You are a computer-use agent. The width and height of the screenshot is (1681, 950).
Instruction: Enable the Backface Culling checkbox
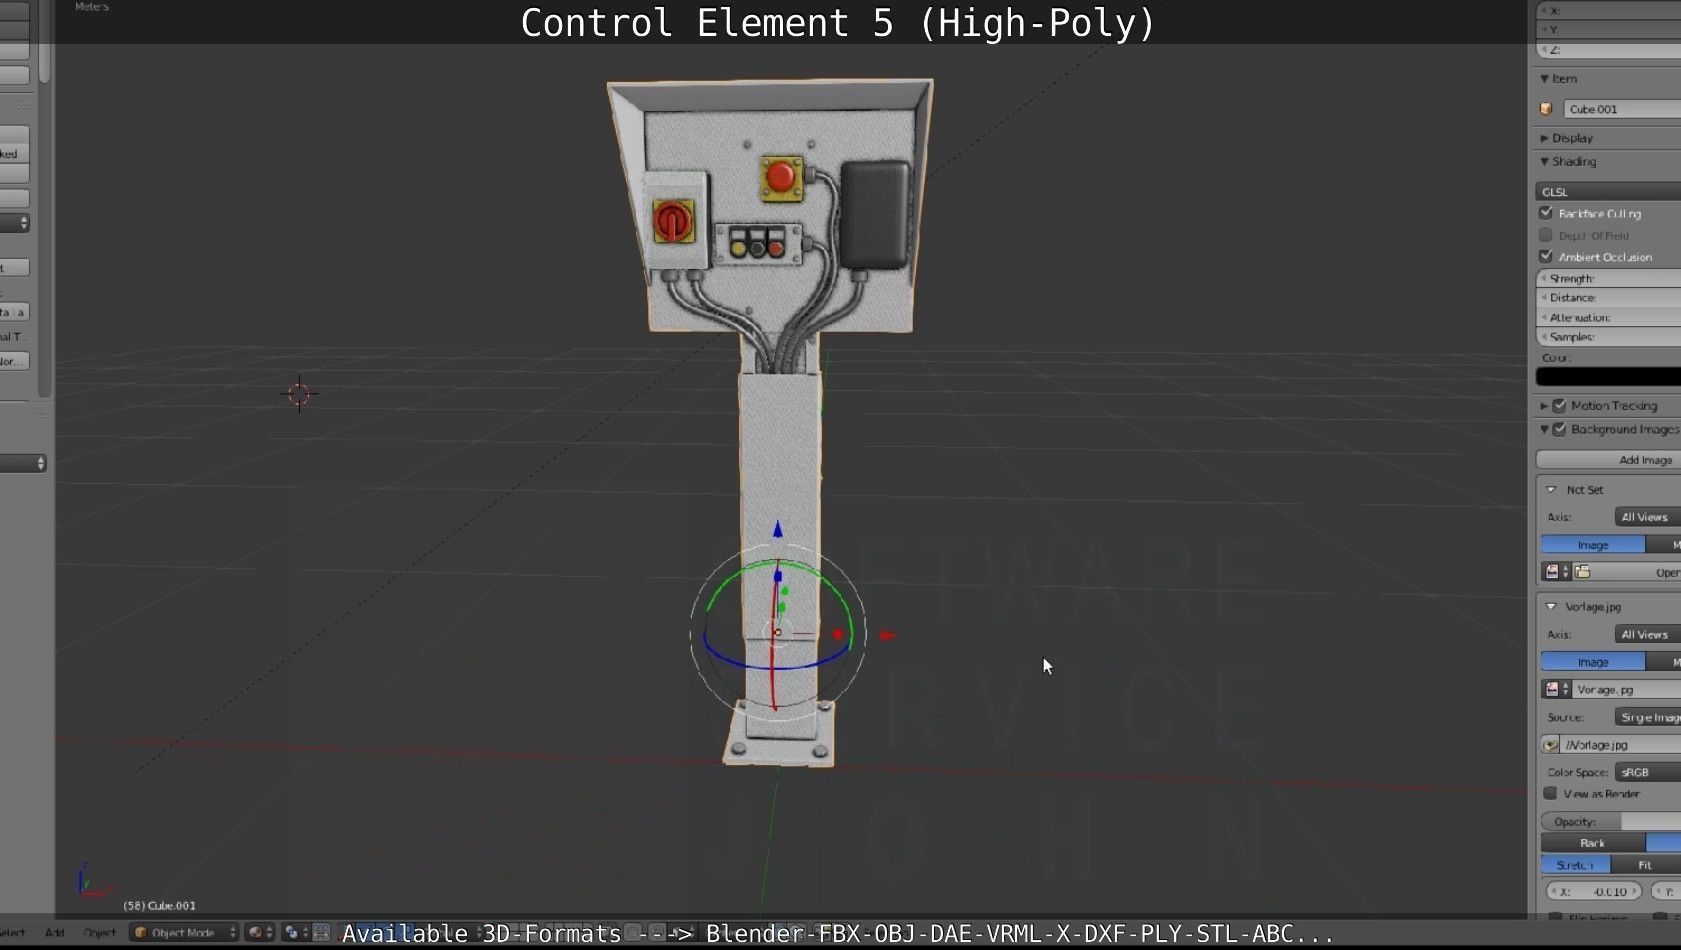click(x=1546, y=213)
